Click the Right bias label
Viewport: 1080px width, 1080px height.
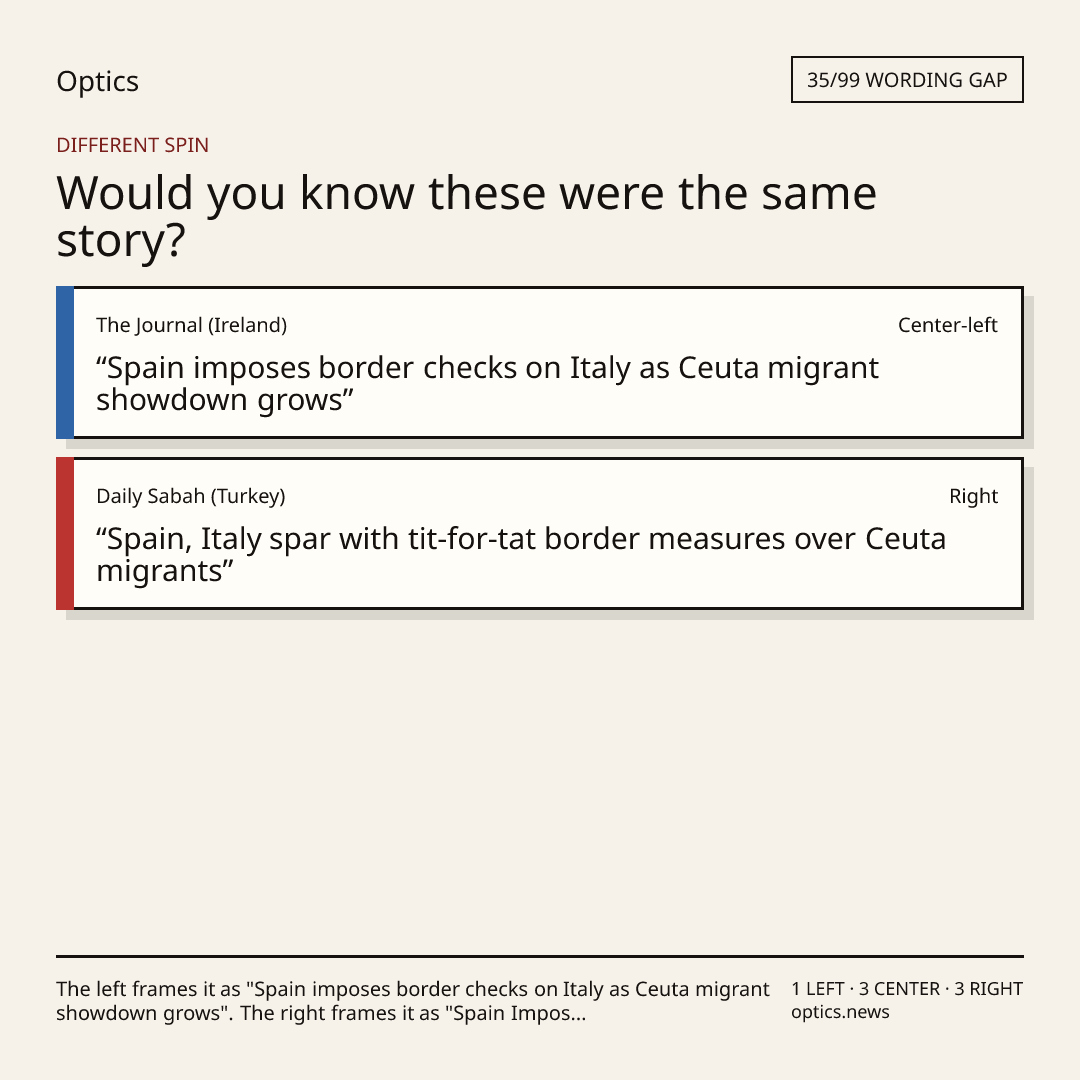[973, 496]
